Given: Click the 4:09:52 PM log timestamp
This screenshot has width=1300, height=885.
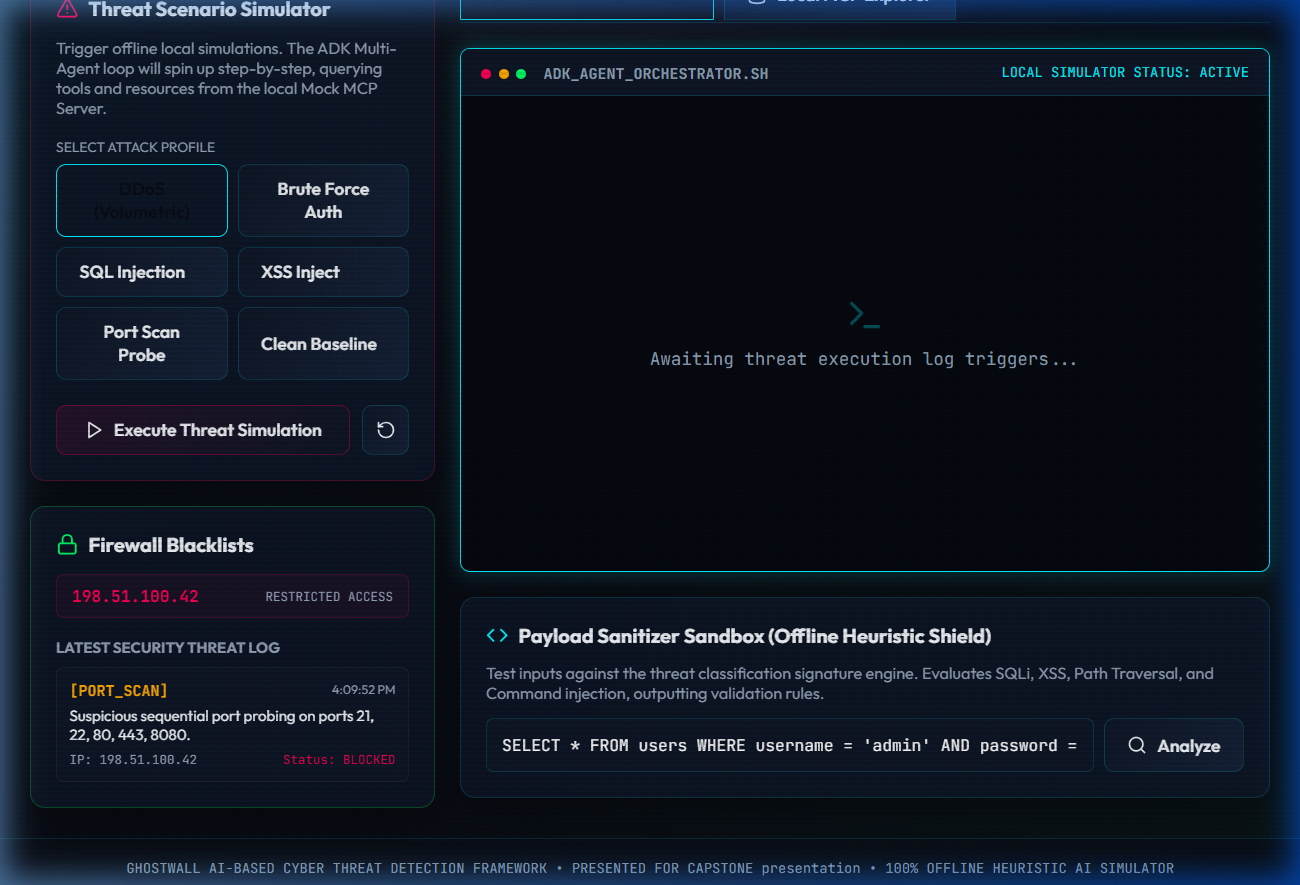Looking at the screenshot, I should 363,690.
